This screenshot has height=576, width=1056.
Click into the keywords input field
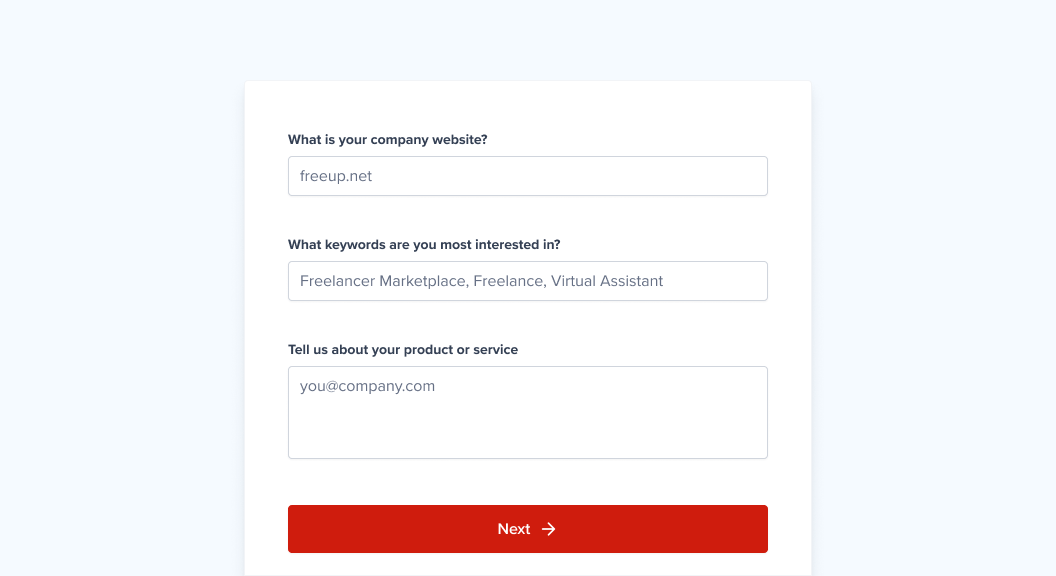click(x=527, y=281)
